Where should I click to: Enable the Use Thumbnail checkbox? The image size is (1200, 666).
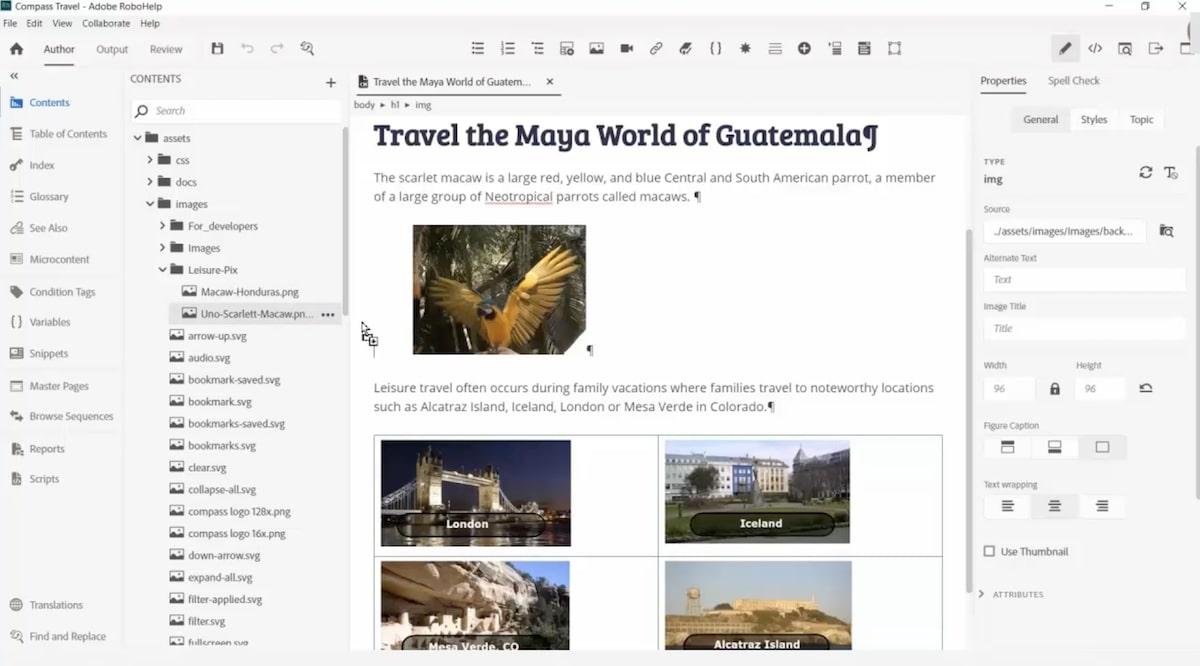tap(989, 551)
